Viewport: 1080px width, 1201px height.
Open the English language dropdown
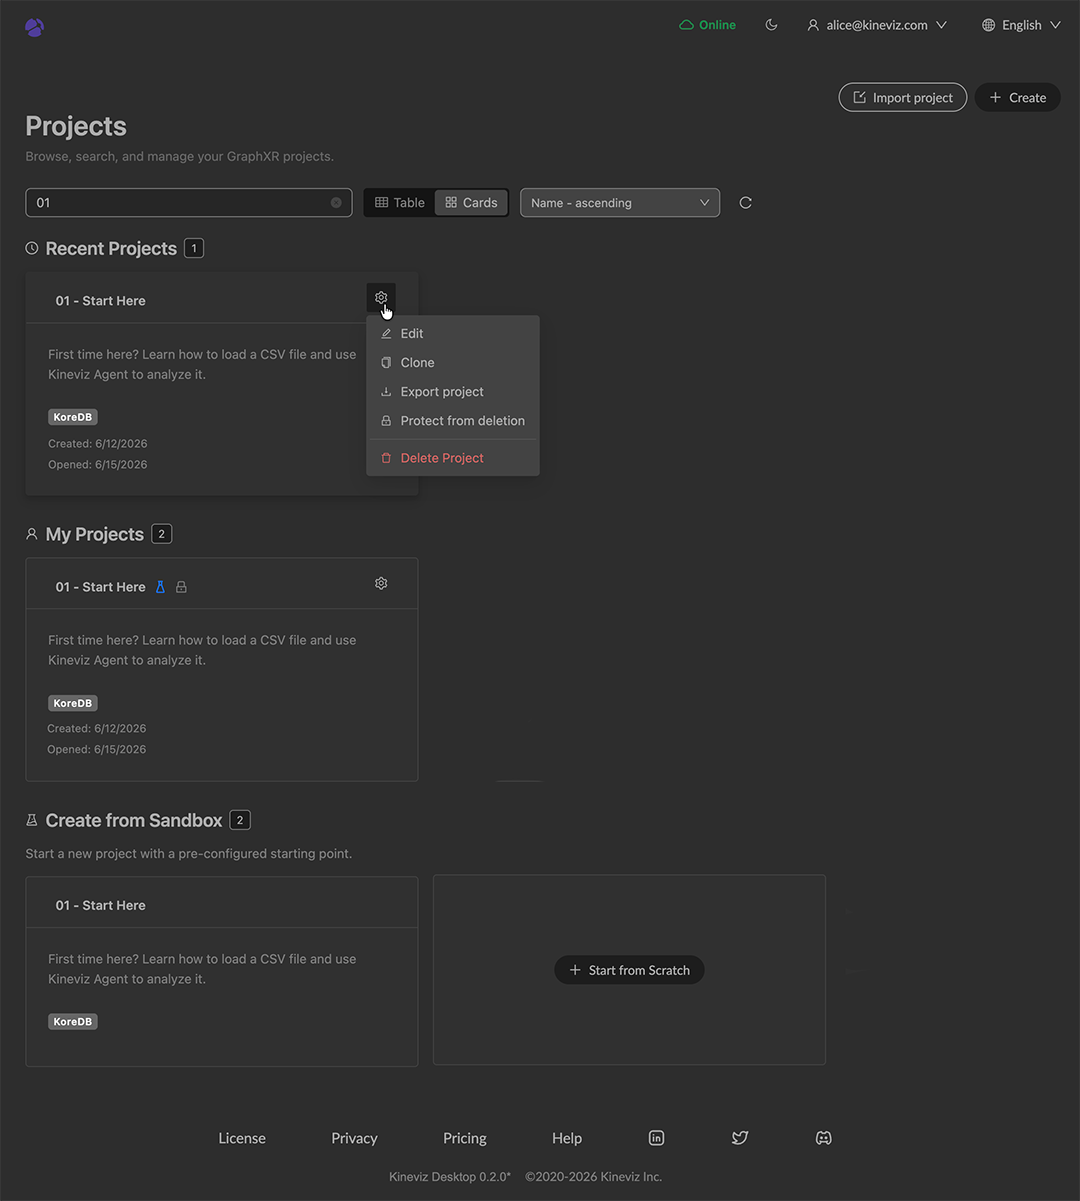click(1021, 25)
